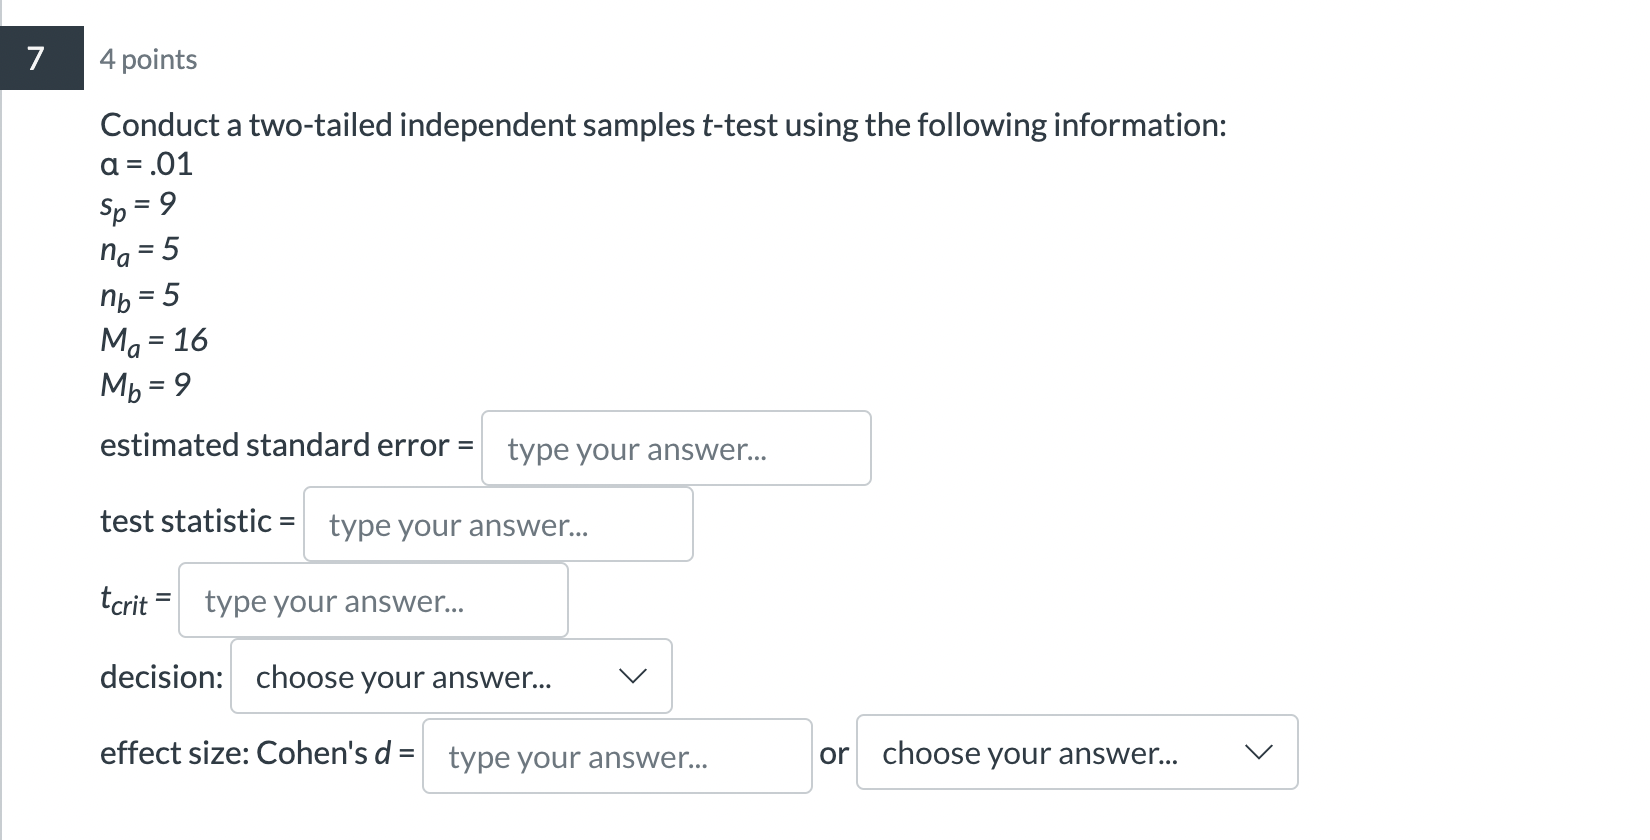Open the decision dropdown

[x=450, y=676]
